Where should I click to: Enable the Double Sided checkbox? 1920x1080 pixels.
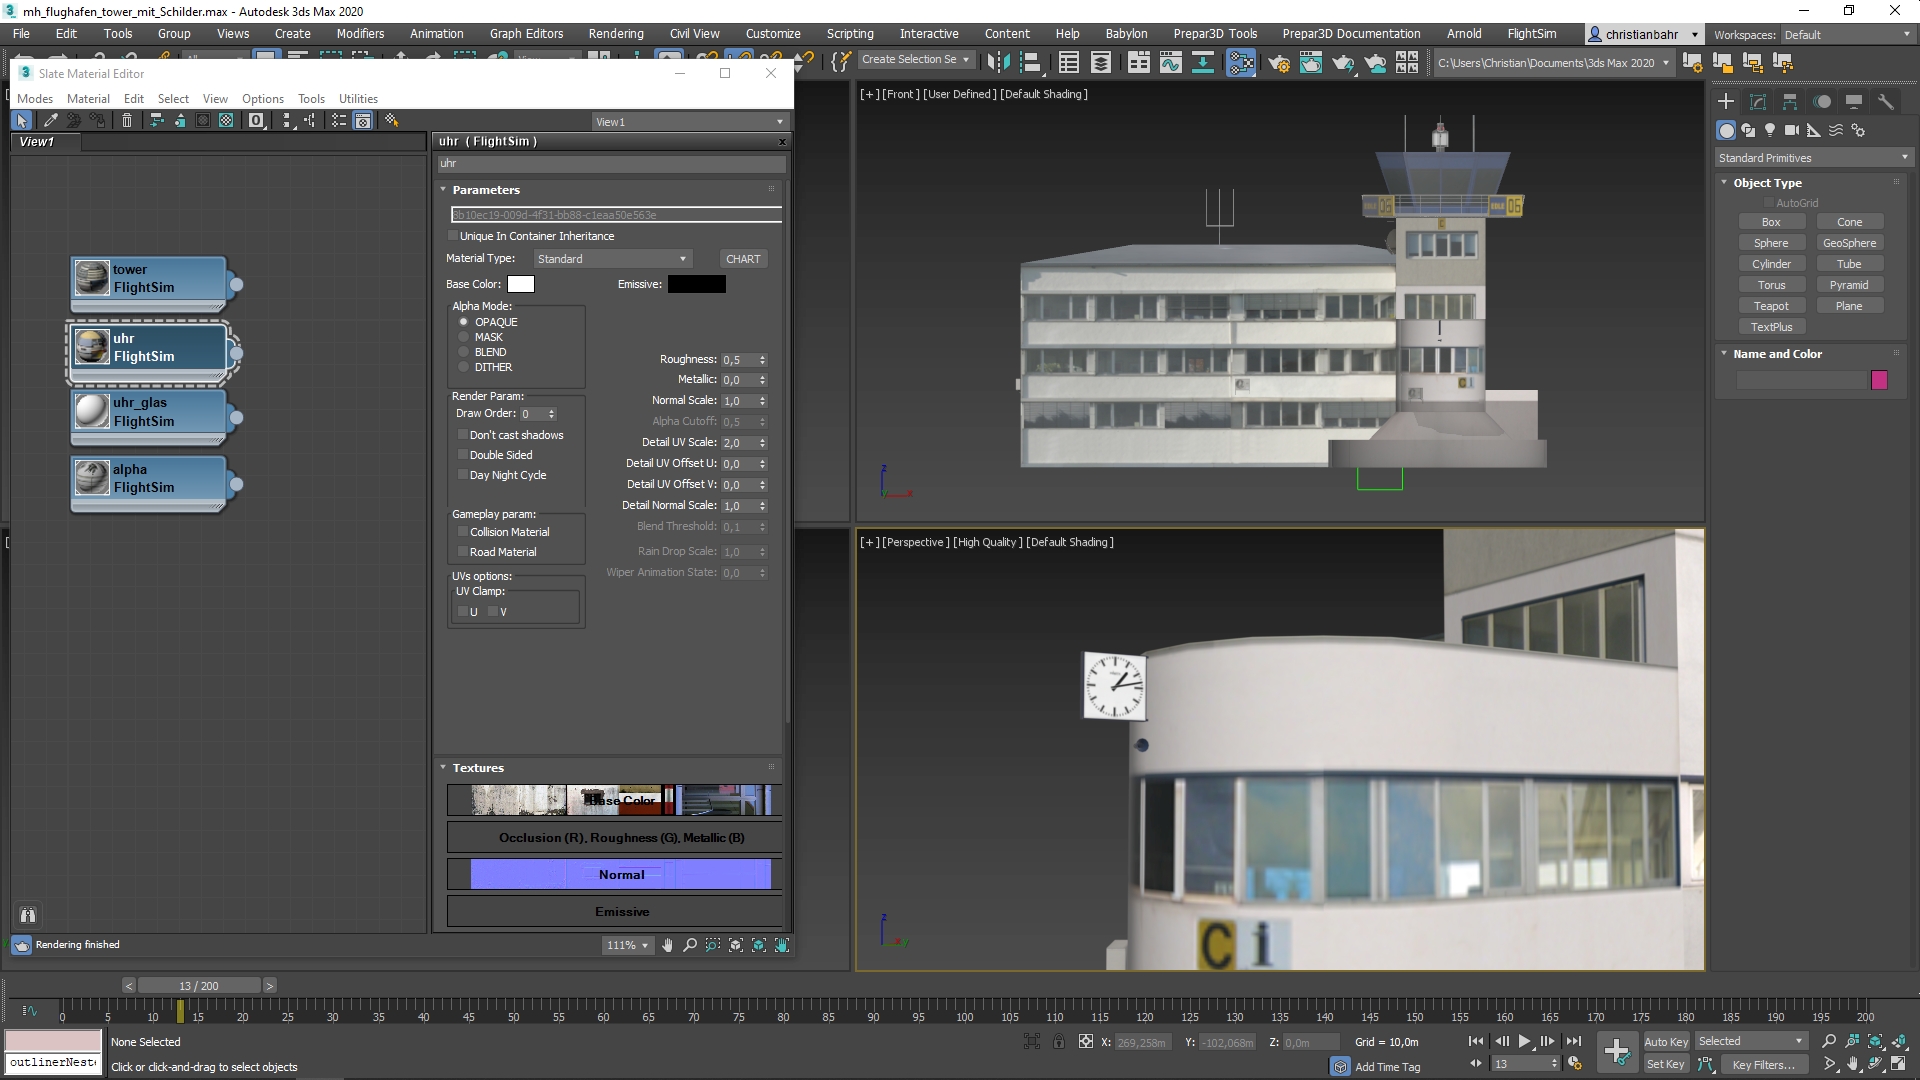[x=463, y=455]
